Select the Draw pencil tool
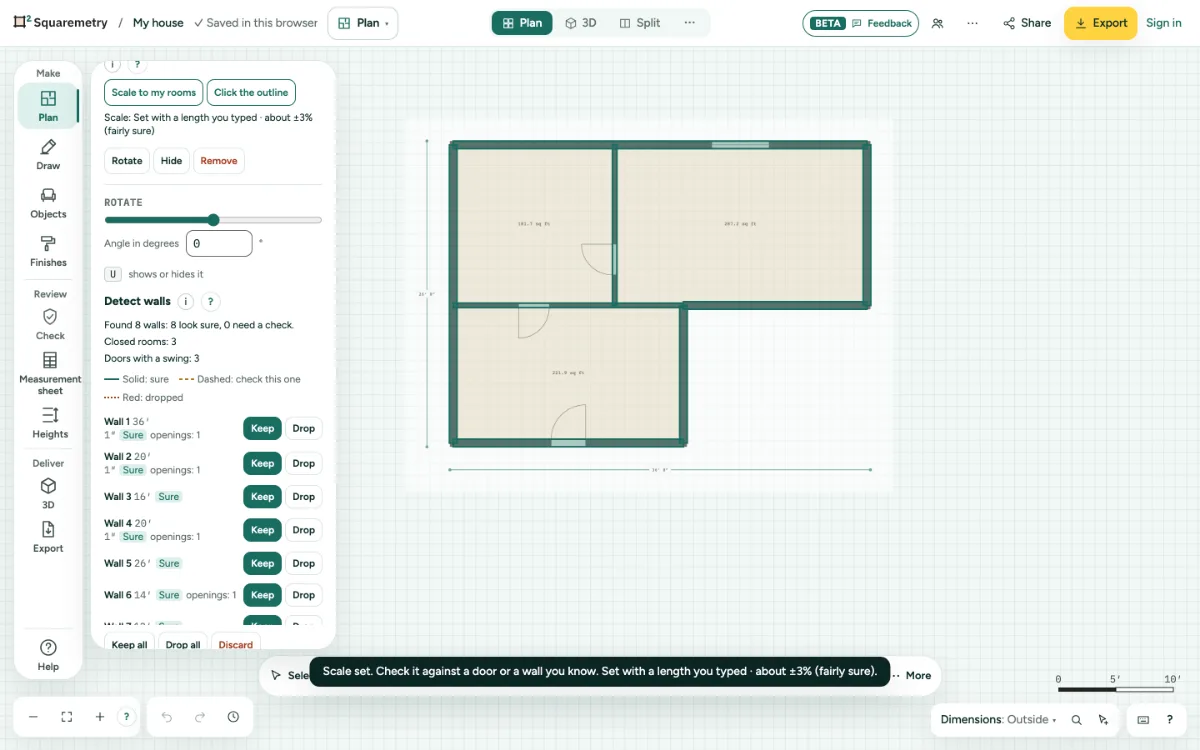The height and width of the screenshot is (750, 1200). click(x=48, y=155)
